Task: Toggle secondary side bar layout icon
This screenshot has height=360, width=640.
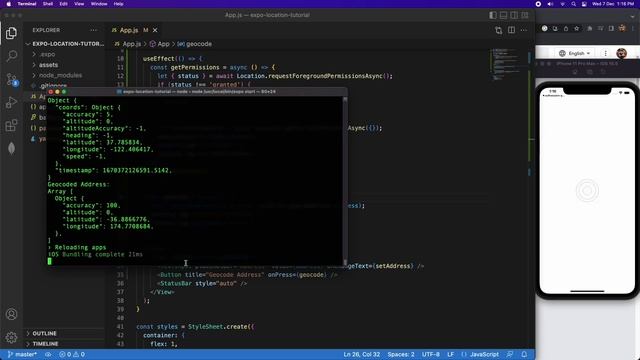Action: pyautogui.click(x=514, y=15)
